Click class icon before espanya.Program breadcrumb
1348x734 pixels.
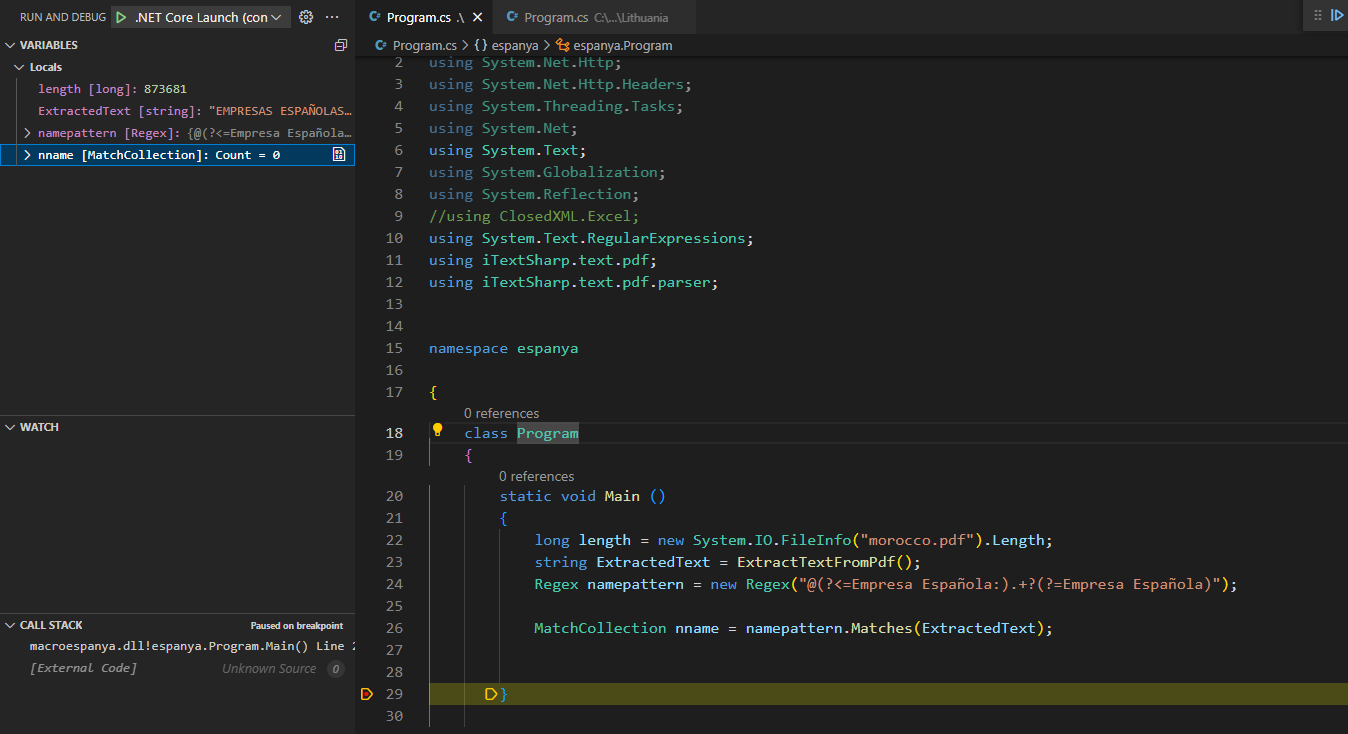coord(562,45)
